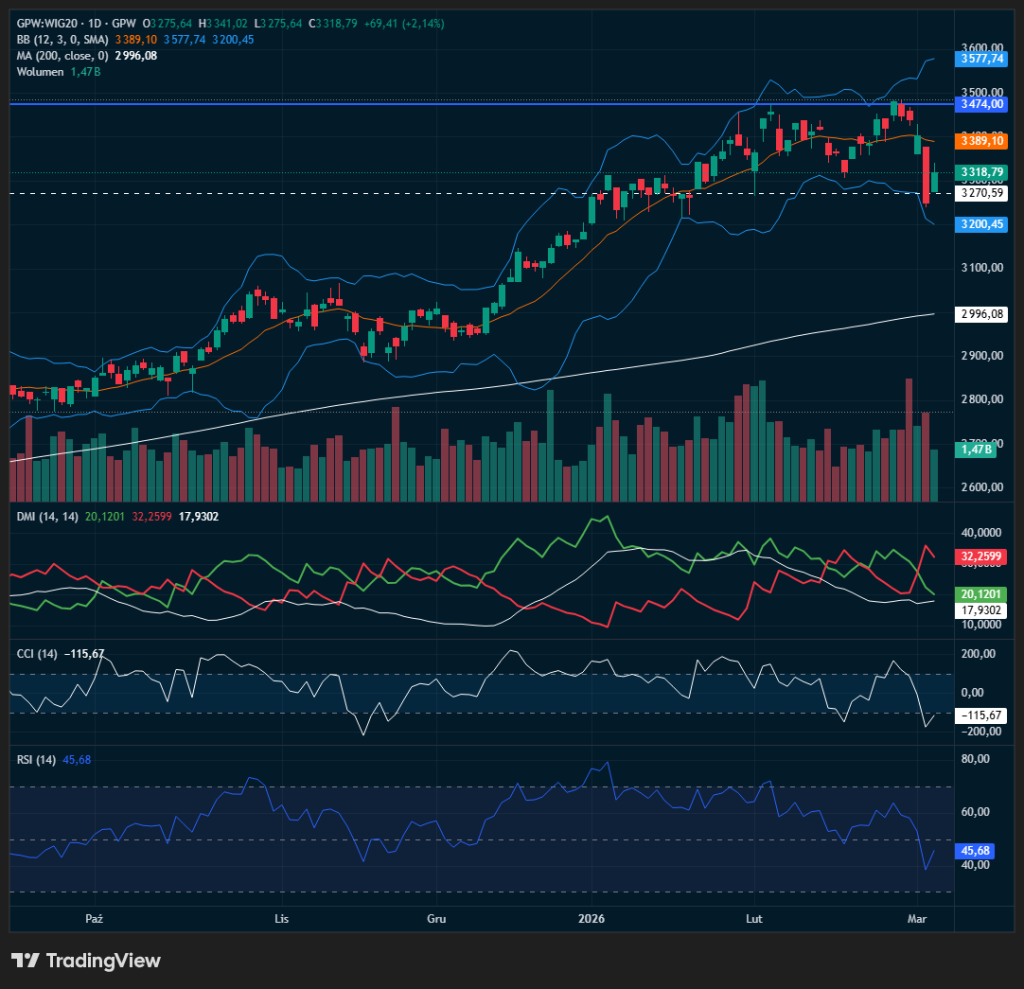The height and width of the screenshot is (989, 1024).
Task: Click the 45,68 RSI axis label
Action: point(975,850)
